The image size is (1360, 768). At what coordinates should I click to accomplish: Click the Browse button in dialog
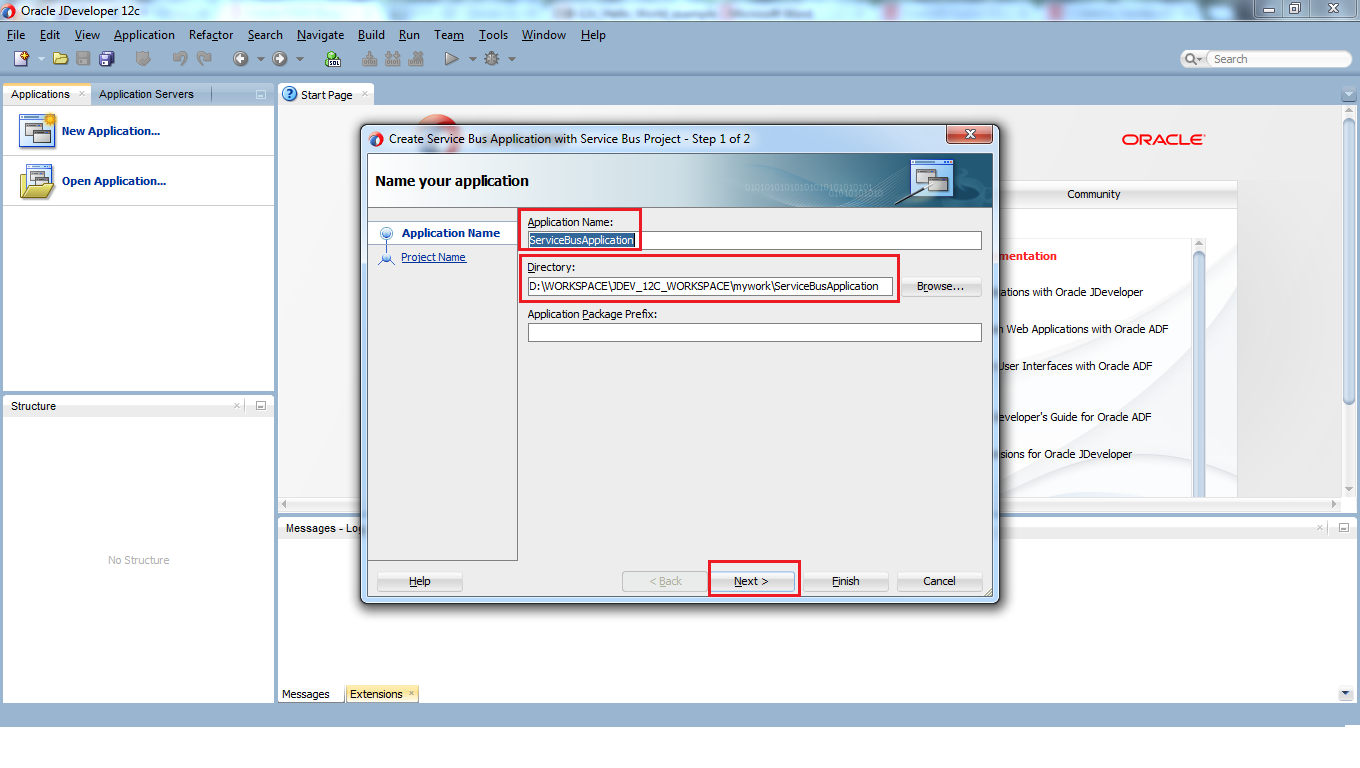tap(940, 286)
